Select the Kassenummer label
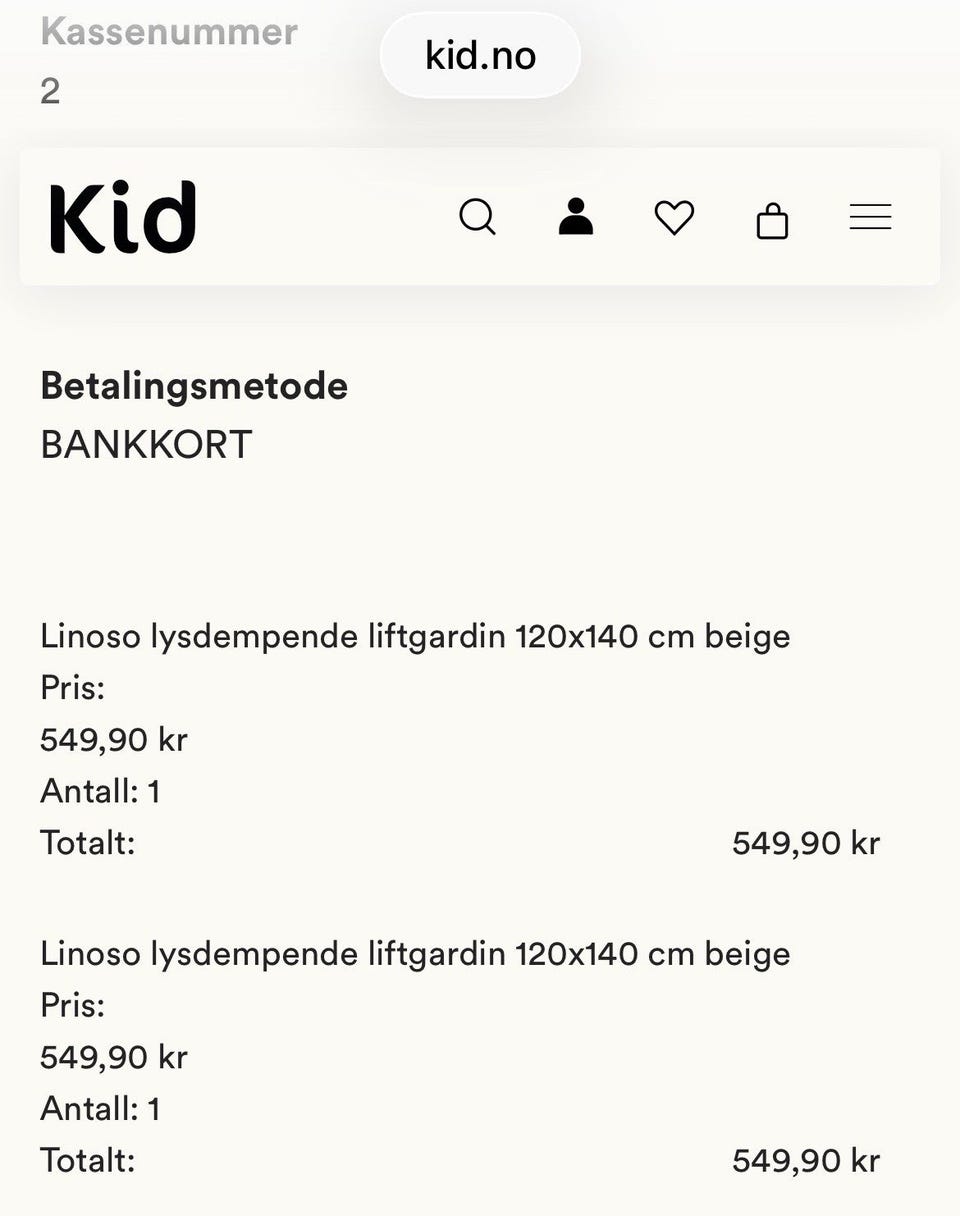This screenshot has height=1216, width=960. pyautogui.click(x=169, y=32)
